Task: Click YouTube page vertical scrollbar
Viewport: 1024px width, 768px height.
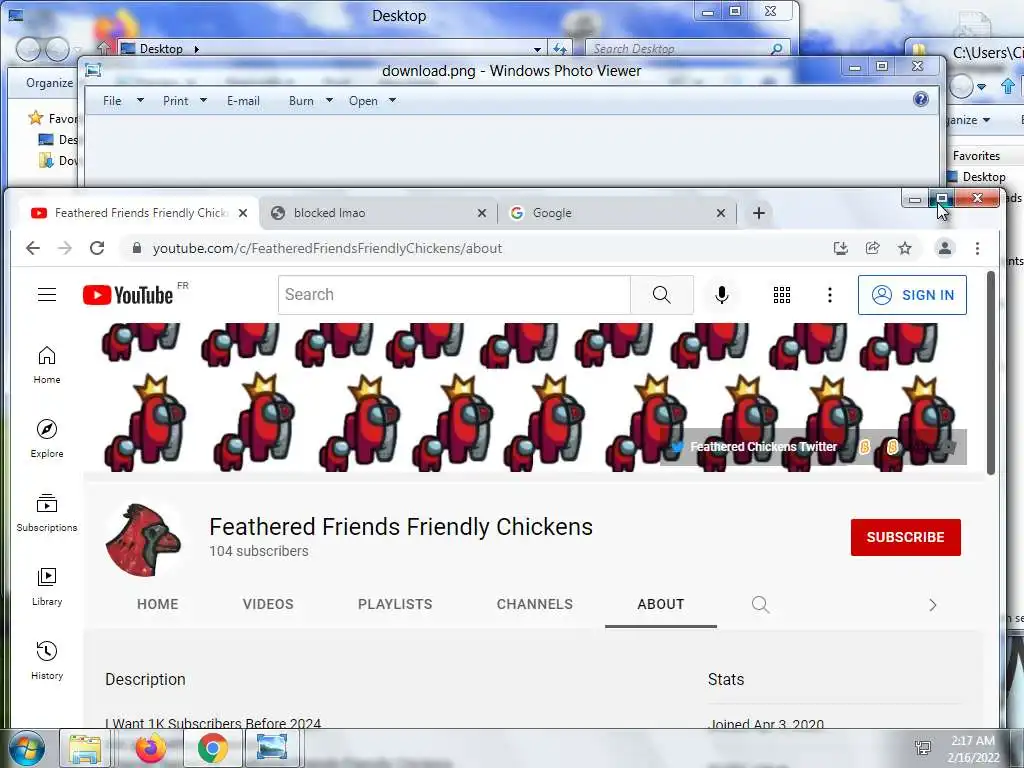Action: pyautogui.click(x=991, y=374)
